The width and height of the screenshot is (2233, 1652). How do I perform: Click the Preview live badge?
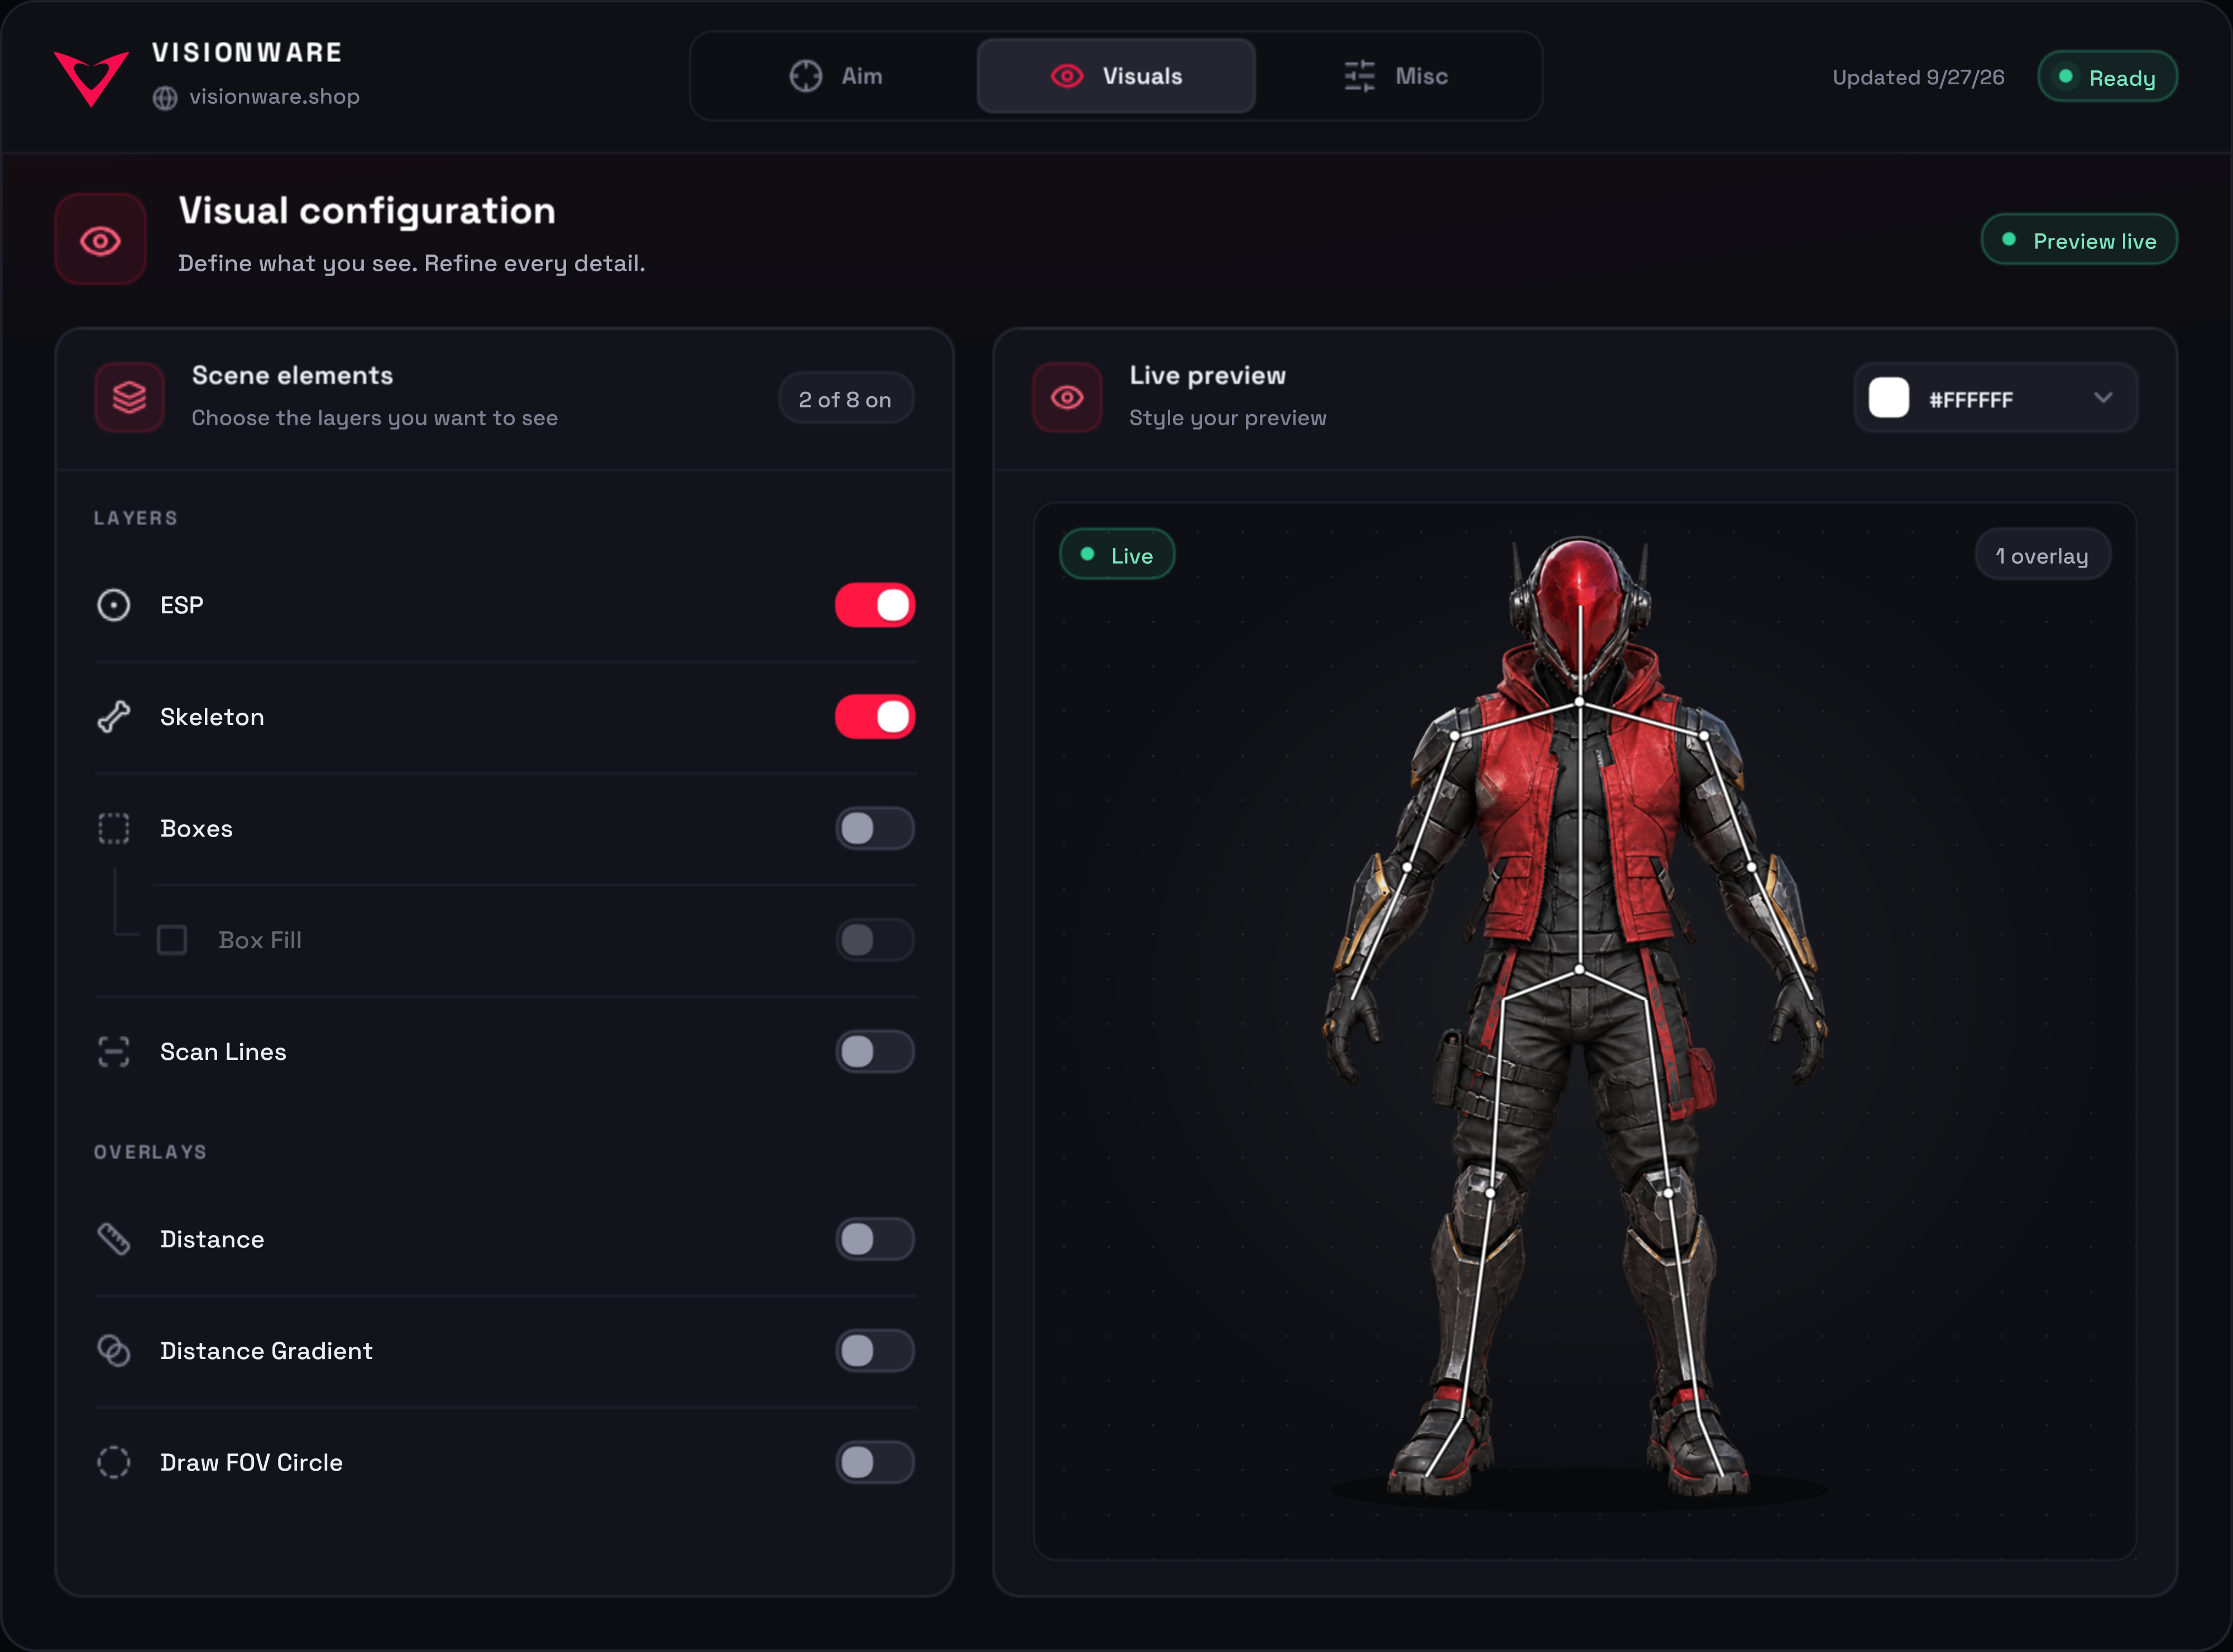point(2079,240)
